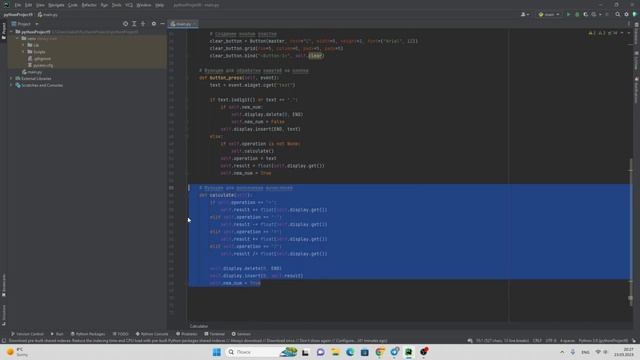Image resolution: width=640 pixels, height=360 pixels.
Task: Click the Debug bug icon
Action: click(x=577, y=14)
